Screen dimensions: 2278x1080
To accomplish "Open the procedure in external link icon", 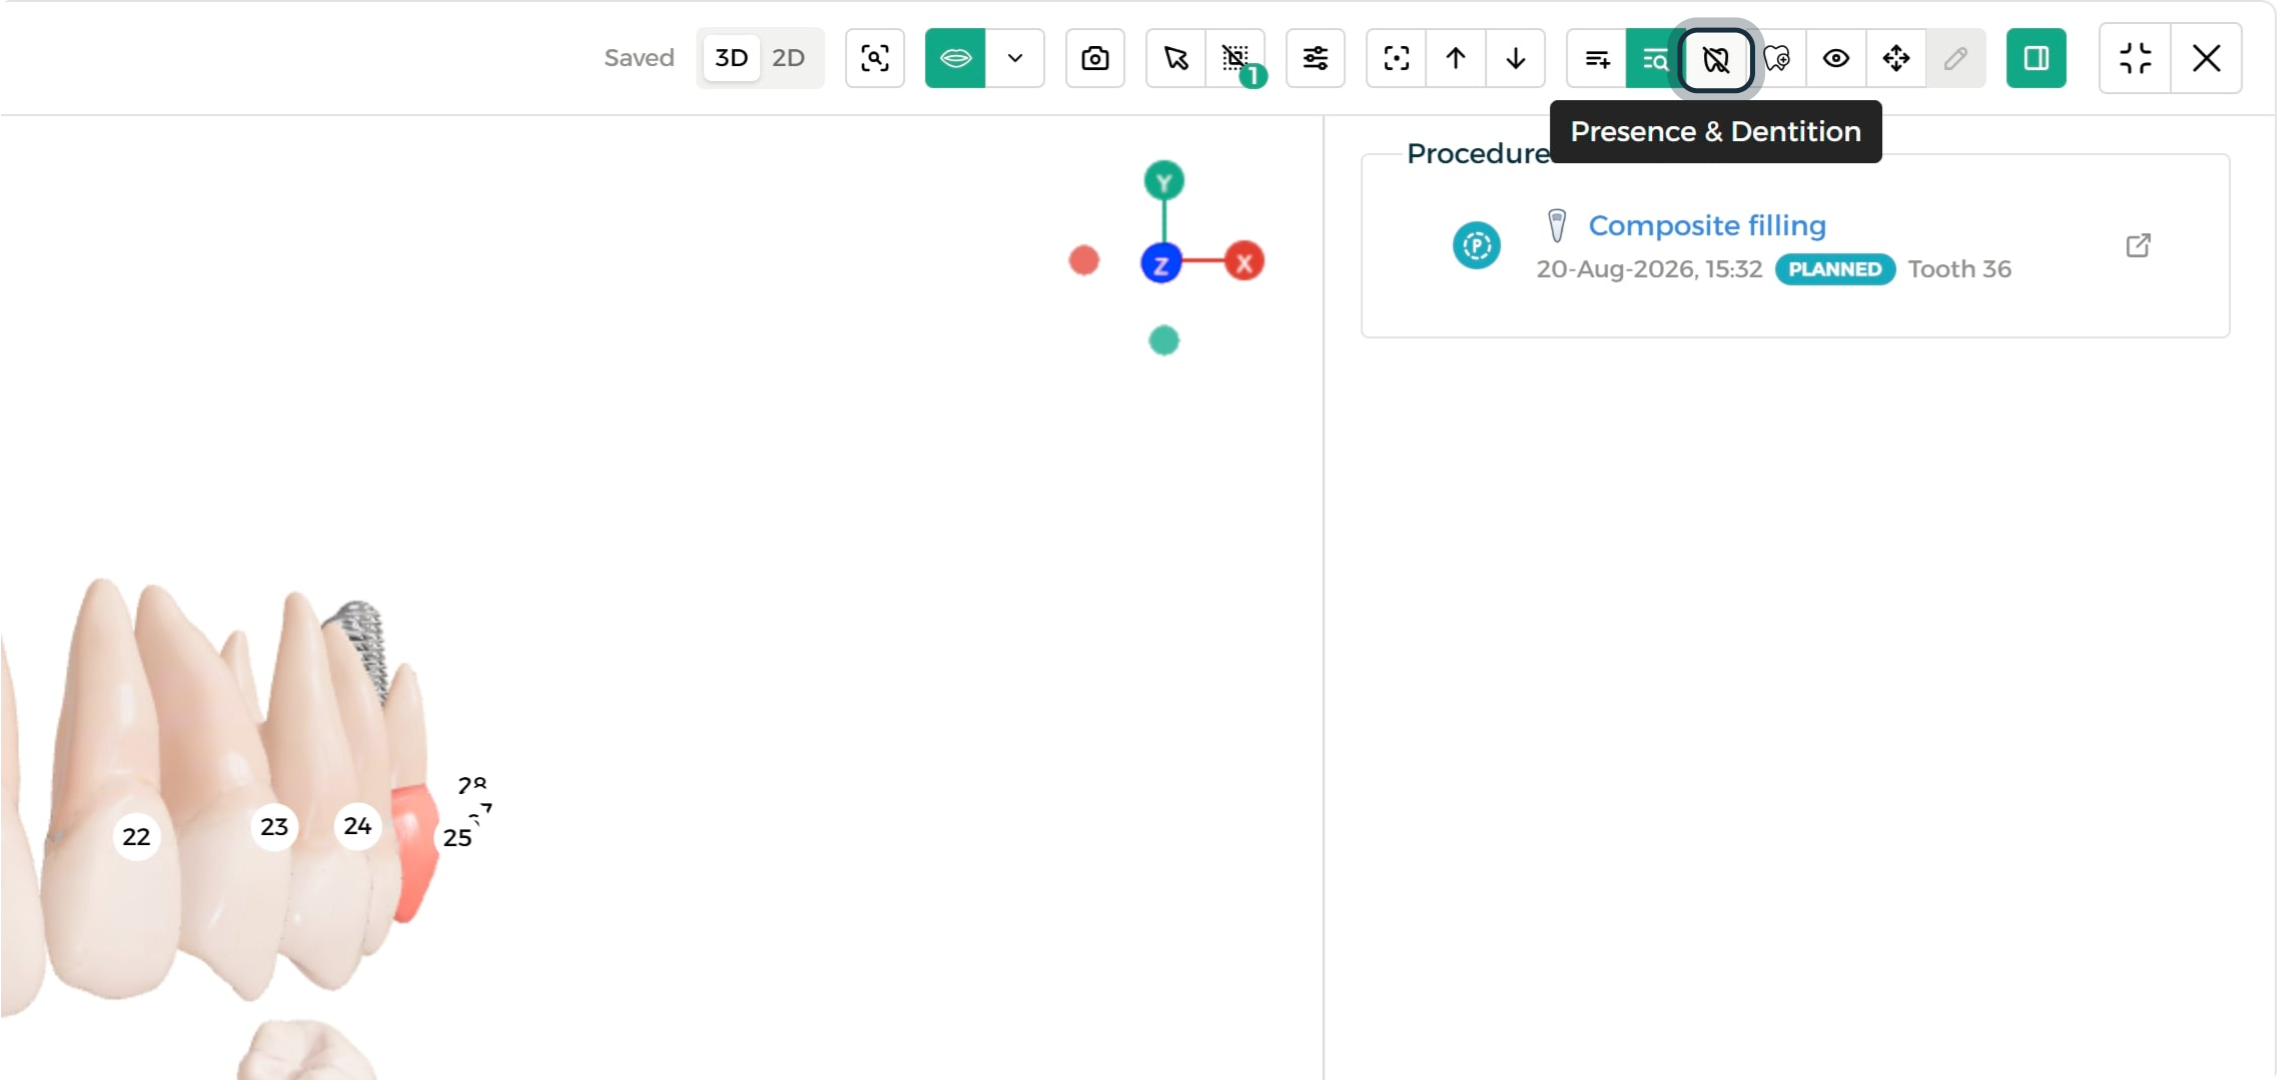I will coord(2138,245).
